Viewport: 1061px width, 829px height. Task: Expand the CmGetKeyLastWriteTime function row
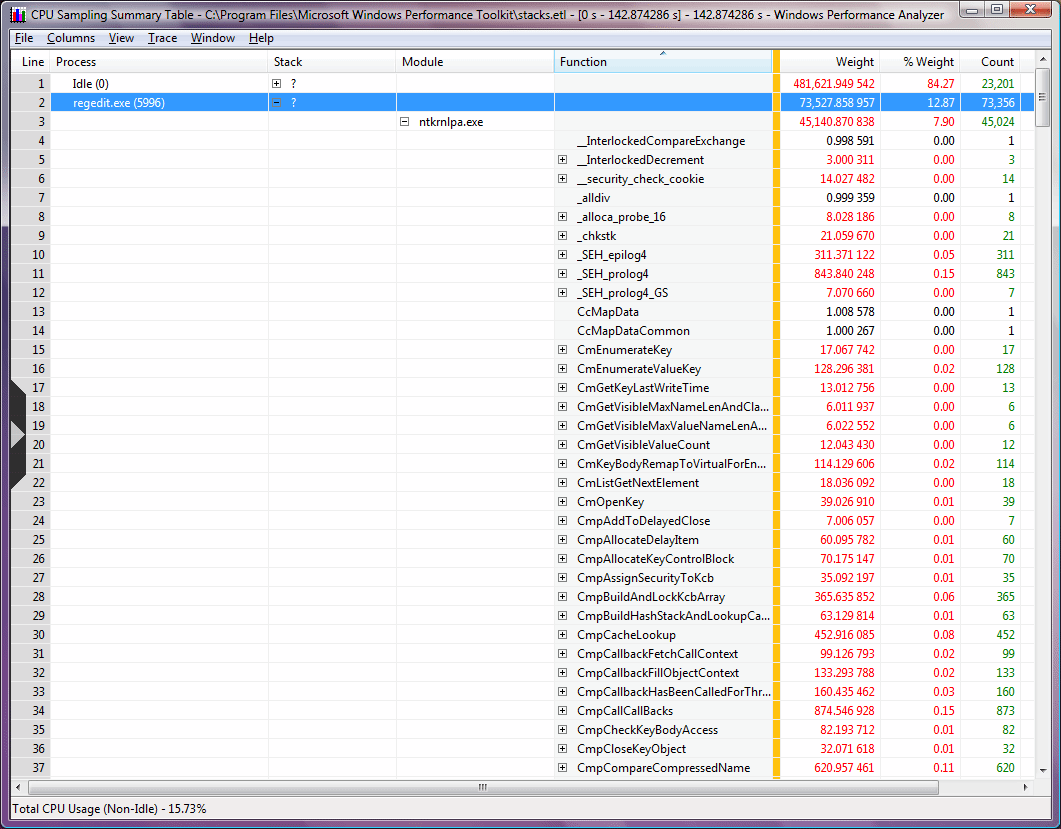[x=562, y=388]
